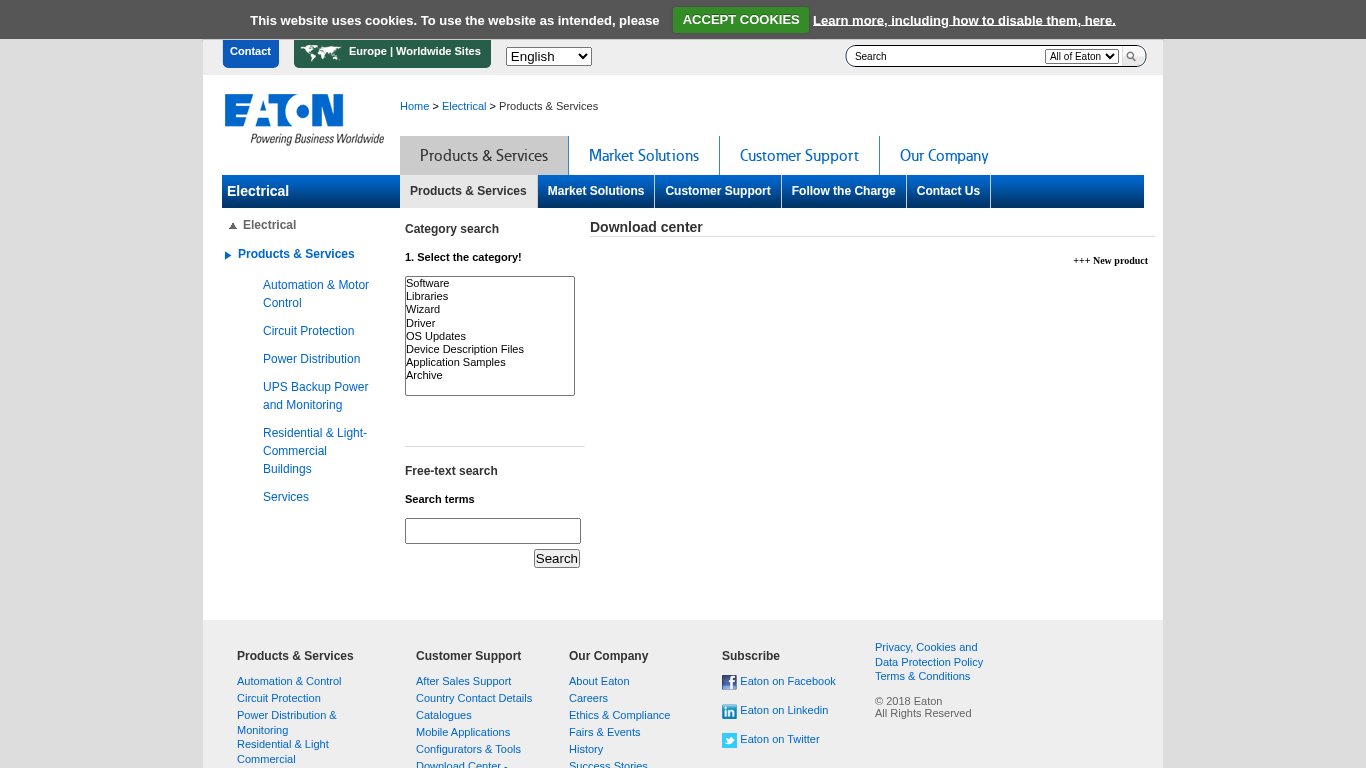
Task: Open footer Mobile Applications link
Action: [x=463, y=732]
